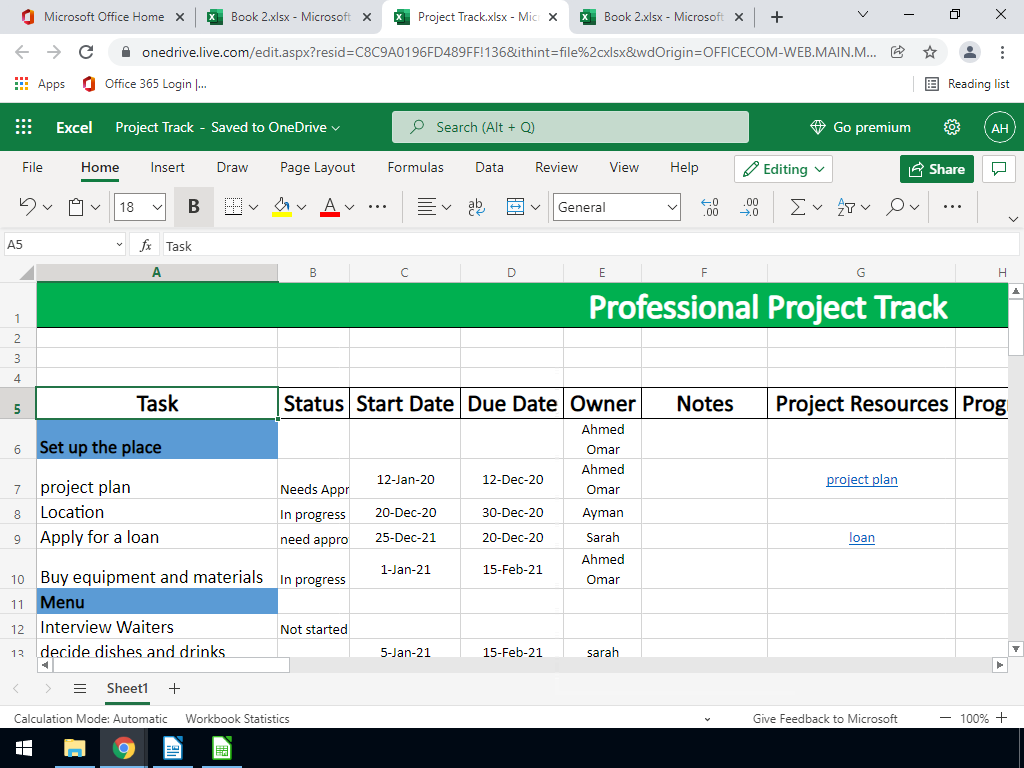Expand the Paste options dropdown arrow
This screenshot has height=768, width=1024.
pos(95,208)
